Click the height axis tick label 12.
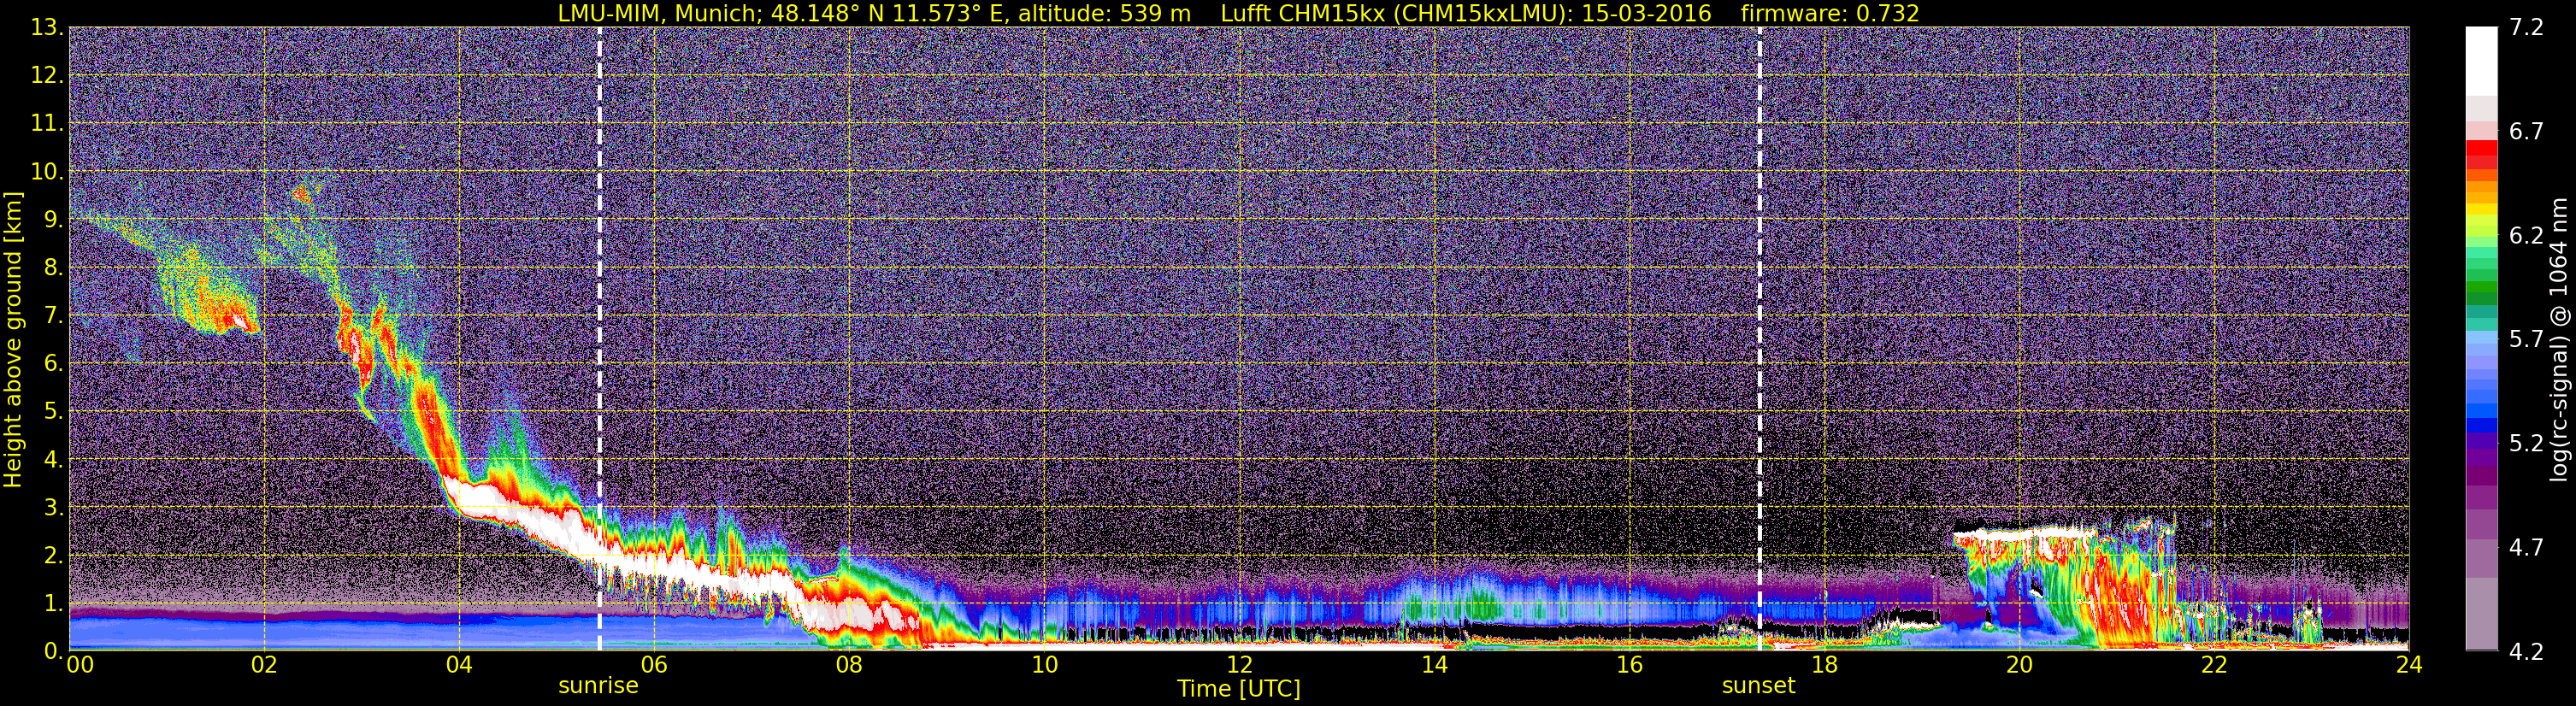The height and width of the screenshot is (706, 2576). 47,75
